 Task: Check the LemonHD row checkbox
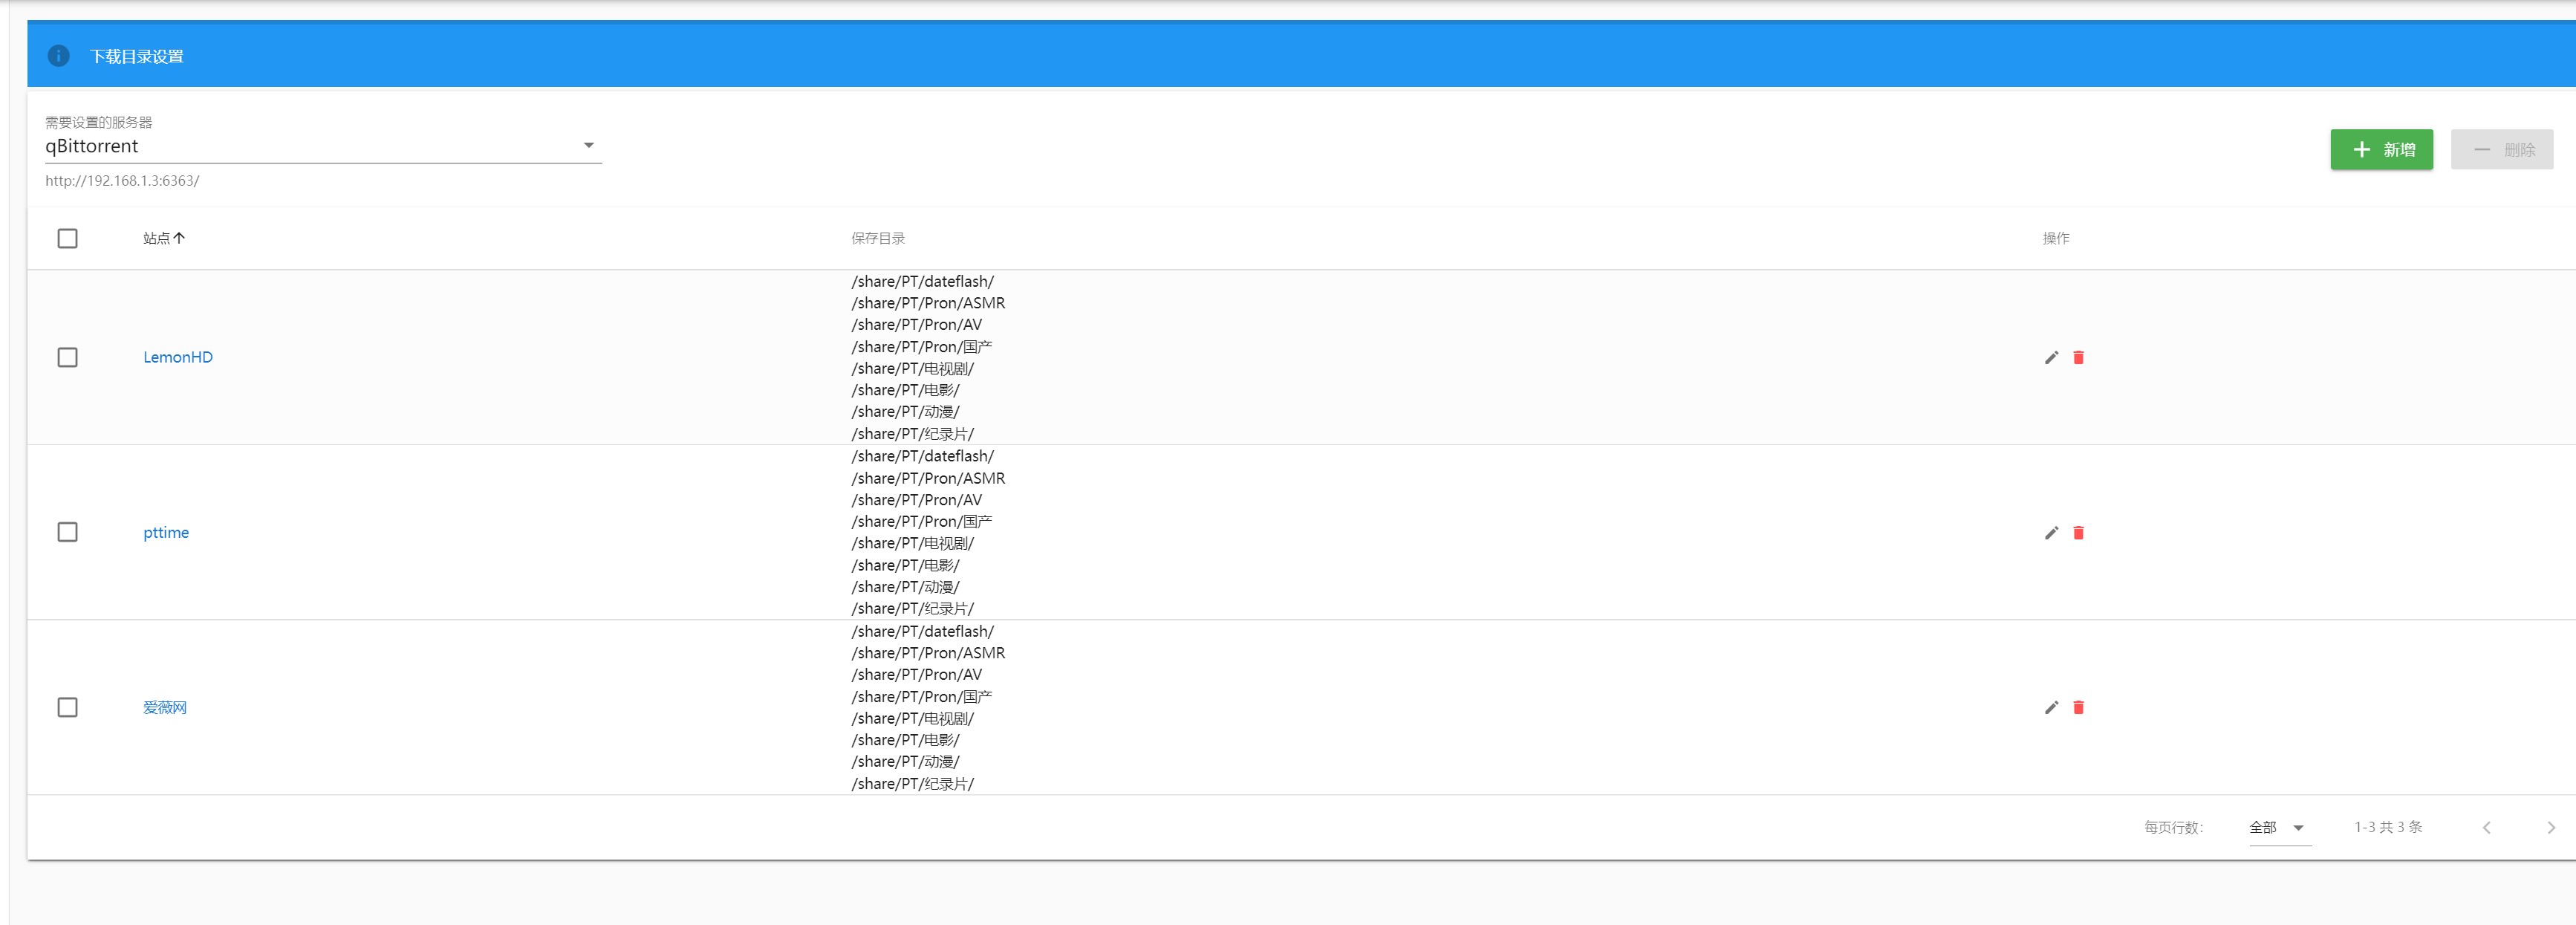pos(67,357)
